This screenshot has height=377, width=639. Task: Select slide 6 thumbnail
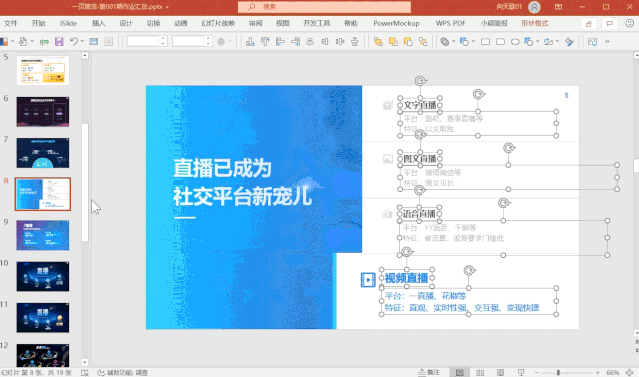pos(43,112)
